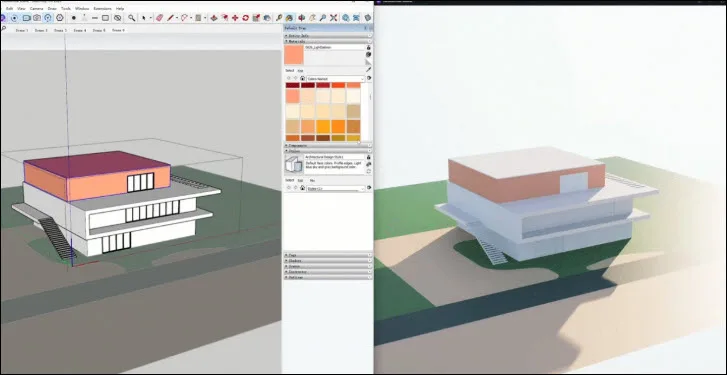Click the material name field

click(334, 47)
